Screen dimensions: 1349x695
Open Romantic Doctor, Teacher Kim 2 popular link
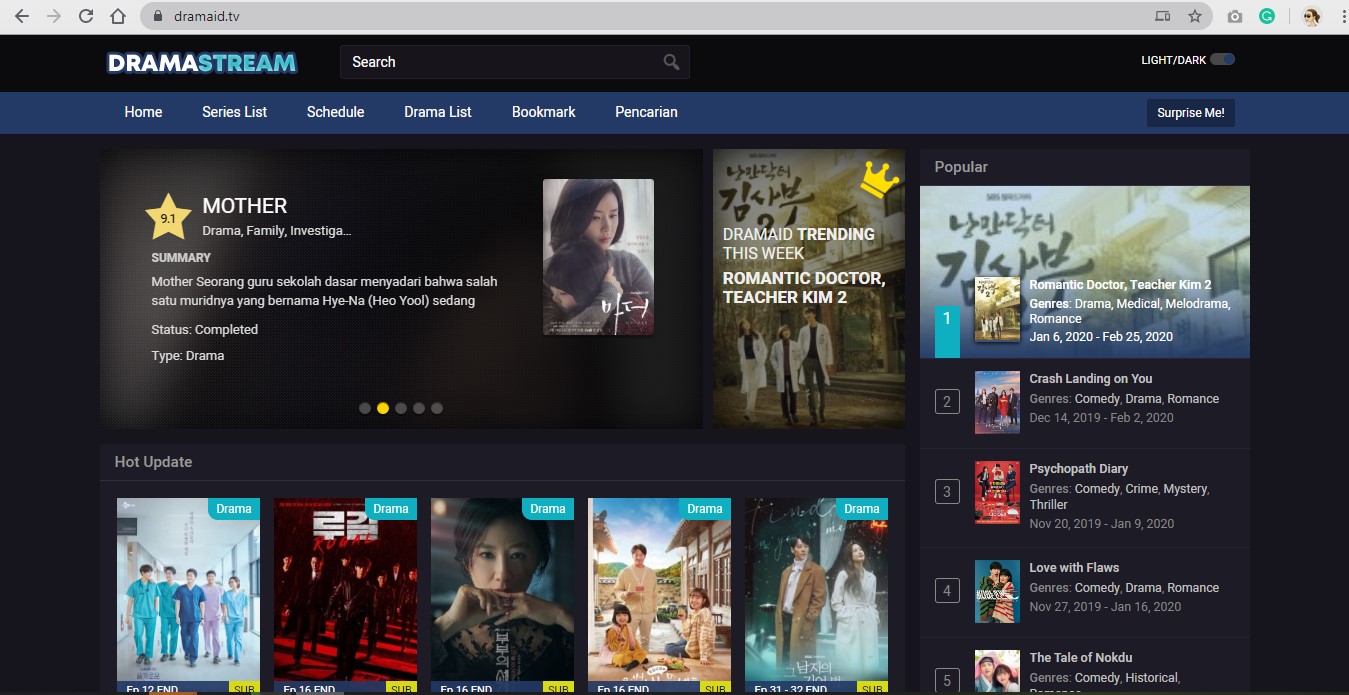(1120, 285)
